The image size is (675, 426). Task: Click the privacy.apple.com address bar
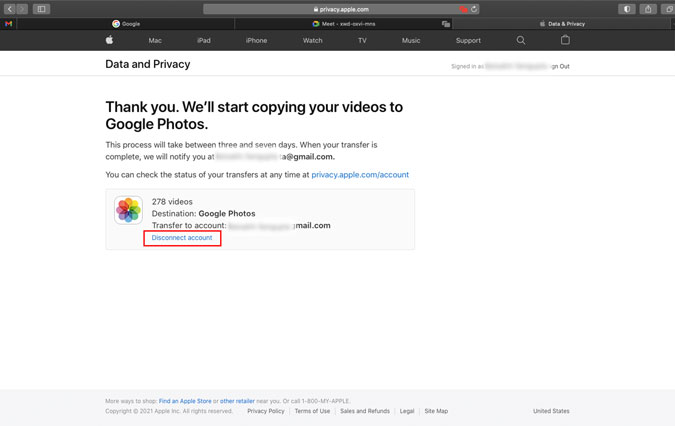point(341,9)
